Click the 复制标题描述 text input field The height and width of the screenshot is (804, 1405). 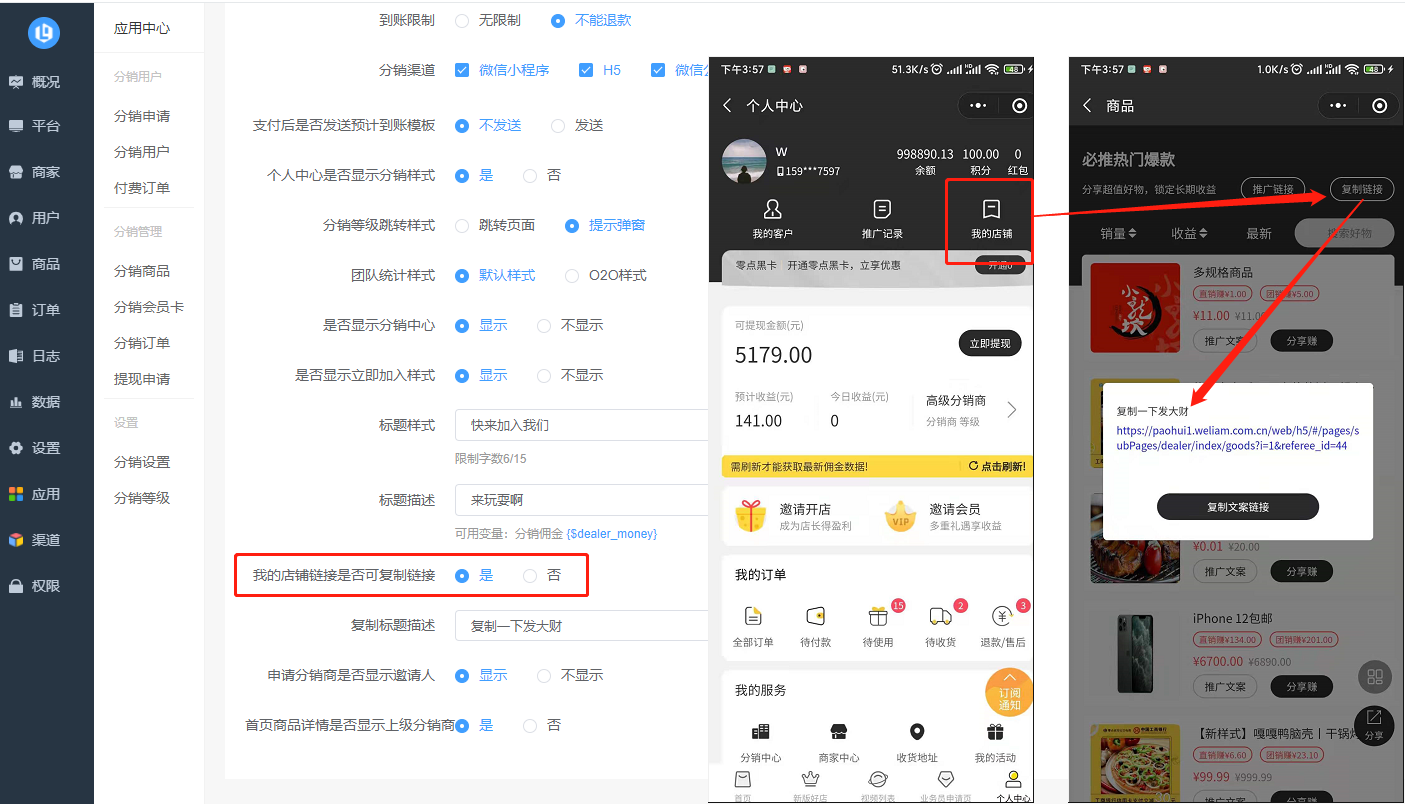(x=581, y=626)
